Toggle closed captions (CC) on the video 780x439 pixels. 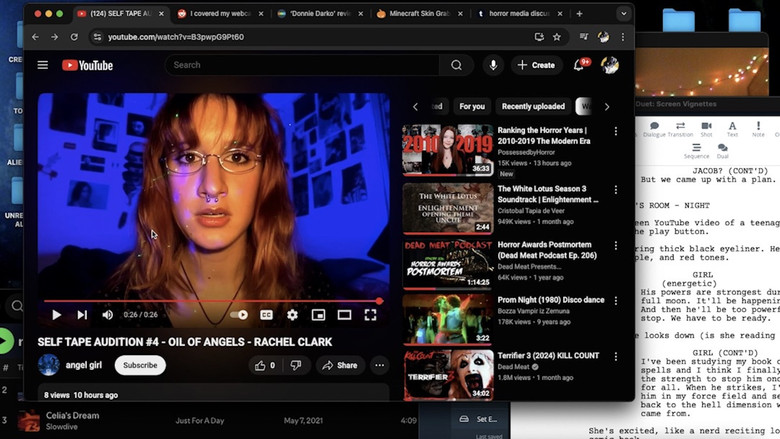(x=266, y=315)
